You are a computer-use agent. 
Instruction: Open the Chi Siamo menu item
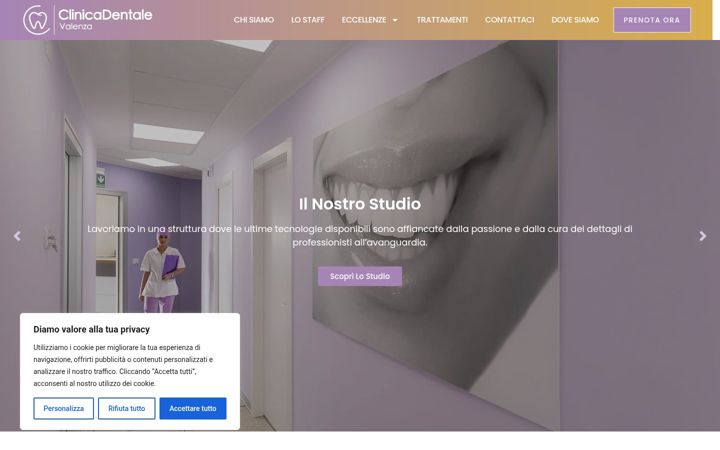pyautogui.click(x=253, y=20)
